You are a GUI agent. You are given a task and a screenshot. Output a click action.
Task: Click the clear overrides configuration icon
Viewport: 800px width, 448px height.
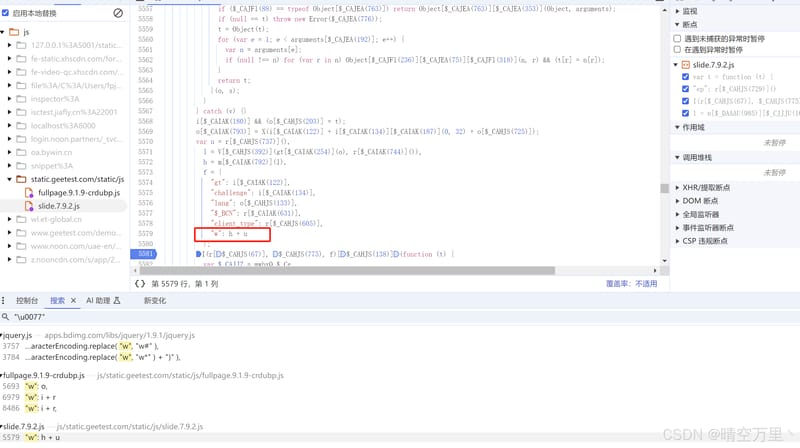point(118,13)
